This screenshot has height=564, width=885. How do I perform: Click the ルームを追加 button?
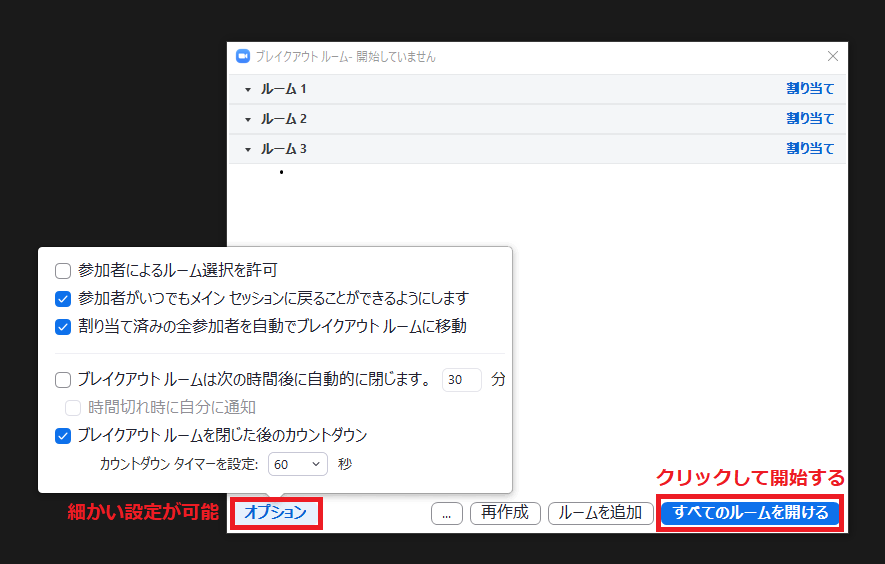601,513
